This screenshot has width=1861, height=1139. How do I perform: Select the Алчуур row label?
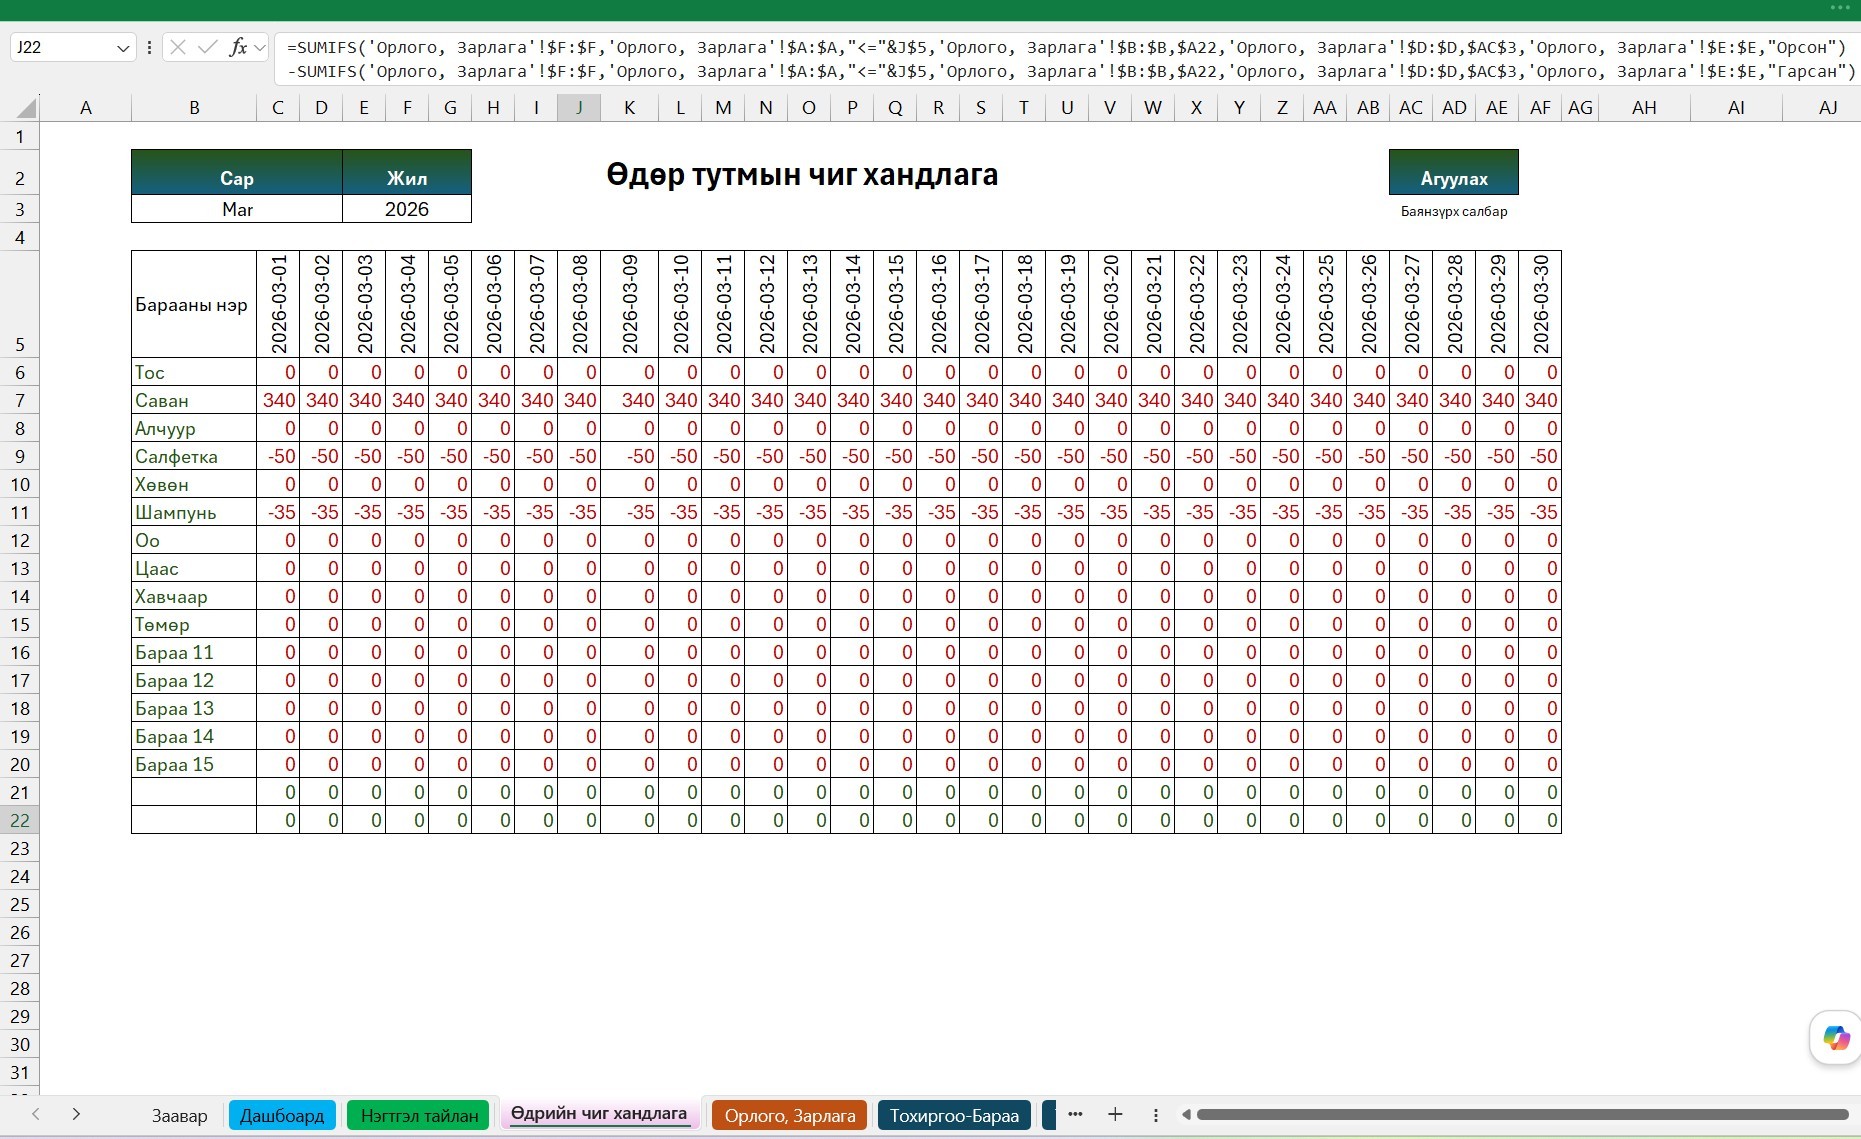[194, 428]
